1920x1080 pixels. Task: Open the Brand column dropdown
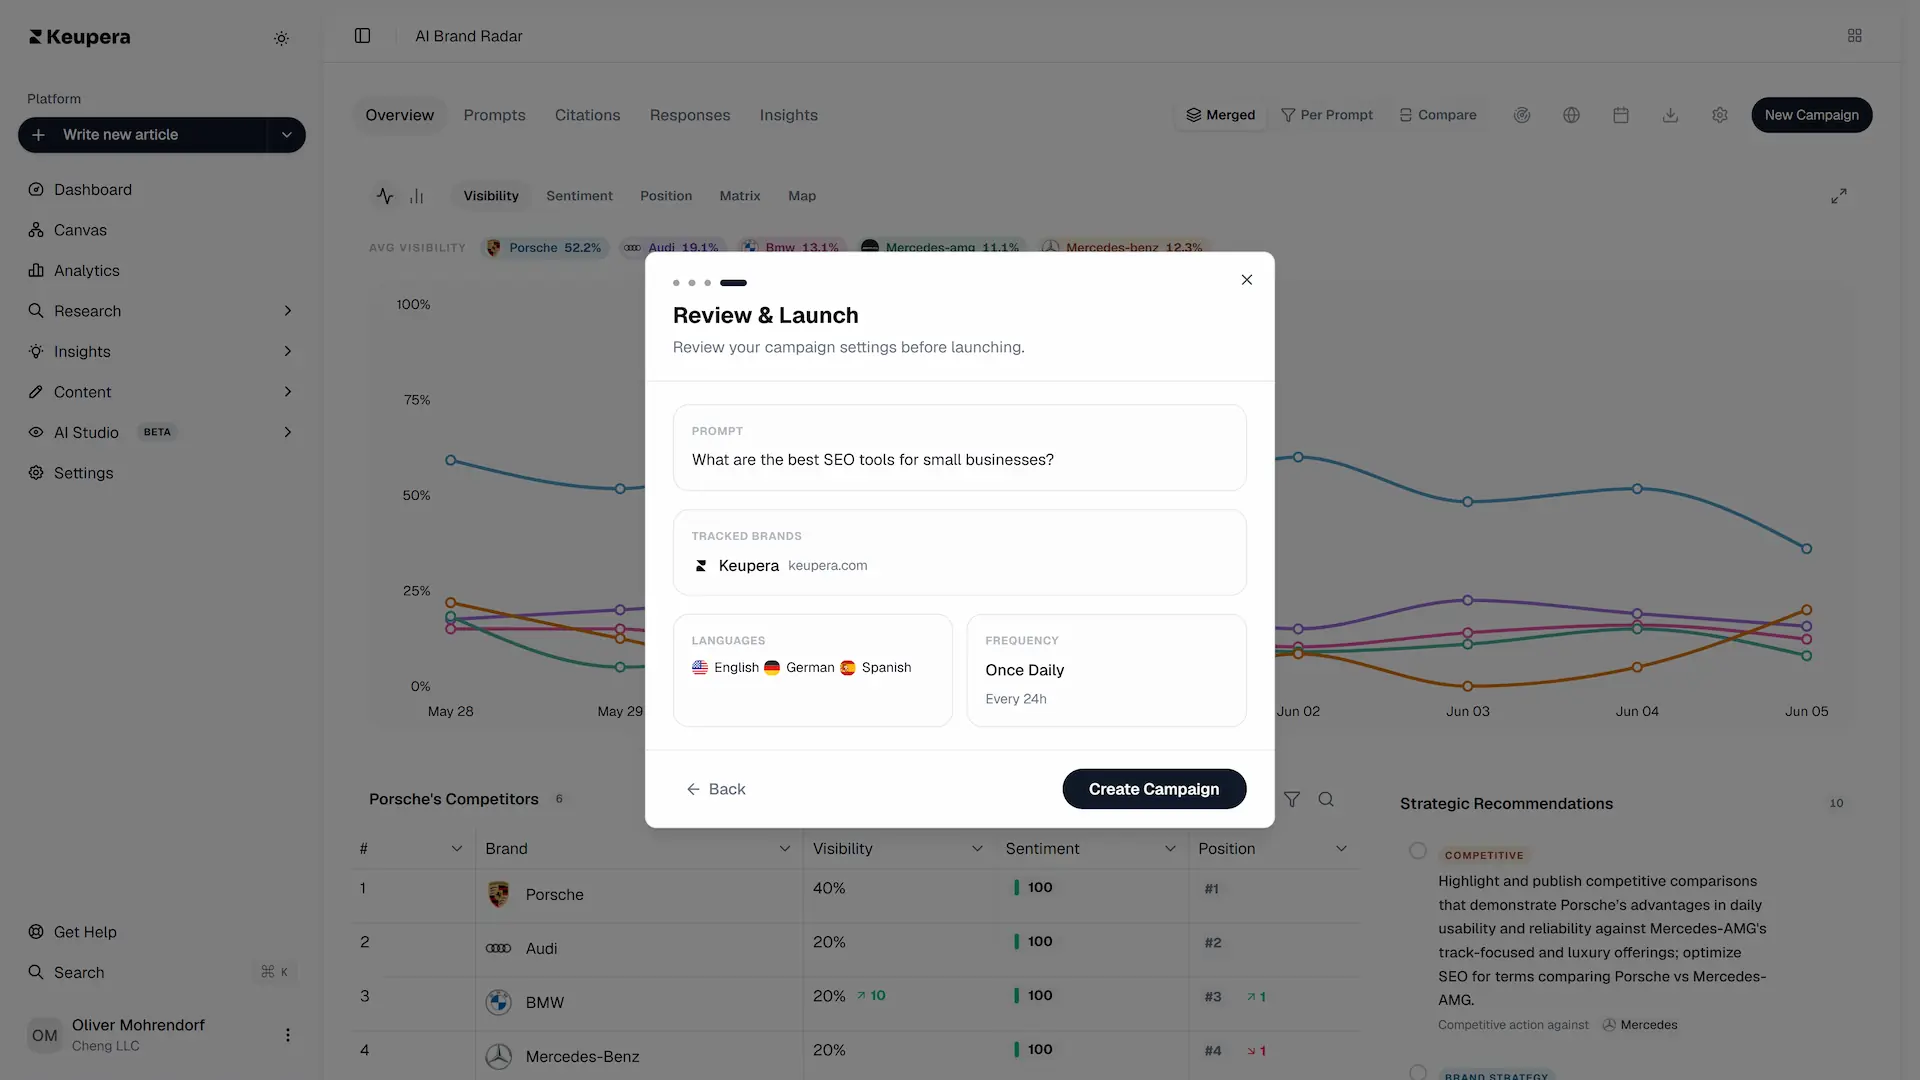pyautogui.click(x=785, y=849)
